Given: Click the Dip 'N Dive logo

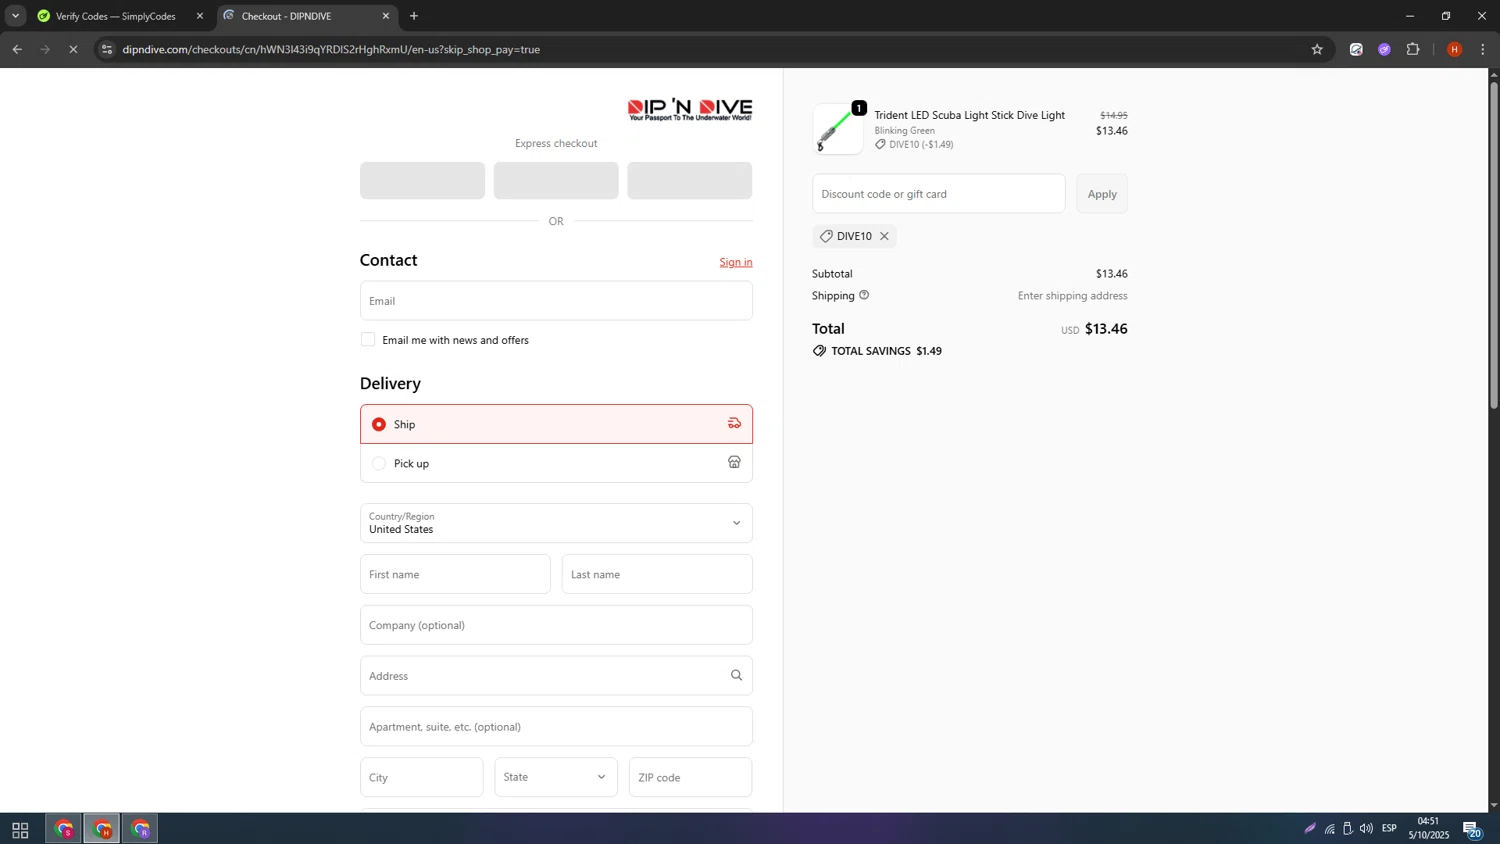Looking at the screenshot, I should 690,109.
